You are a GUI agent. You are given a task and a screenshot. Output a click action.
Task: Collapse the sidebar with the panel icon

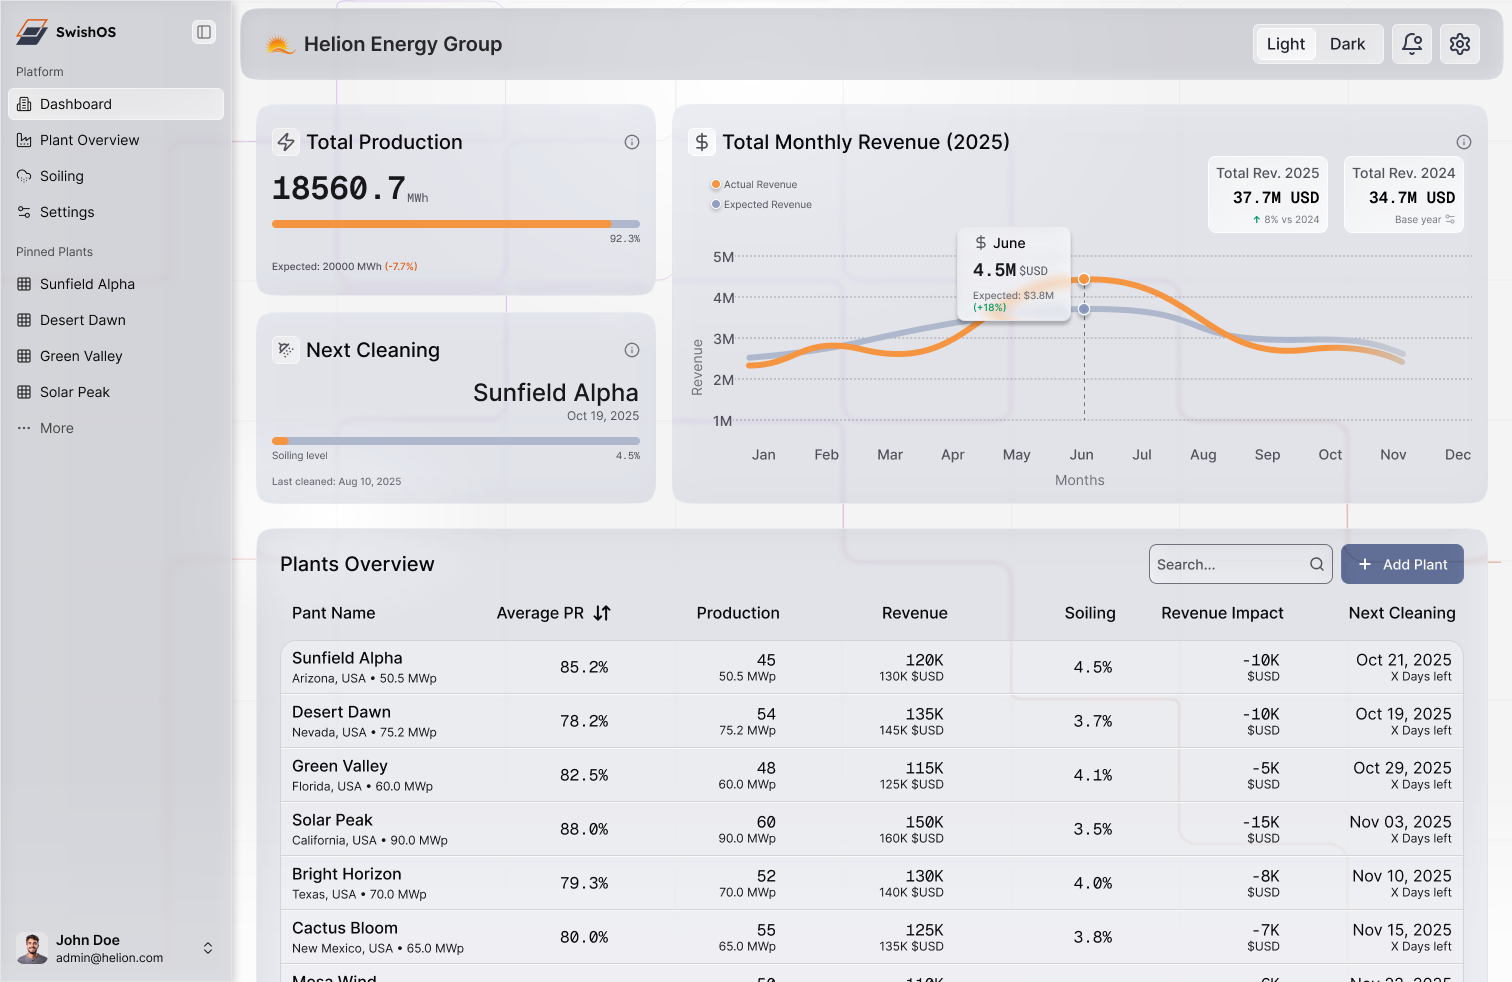tap(204, 32)
